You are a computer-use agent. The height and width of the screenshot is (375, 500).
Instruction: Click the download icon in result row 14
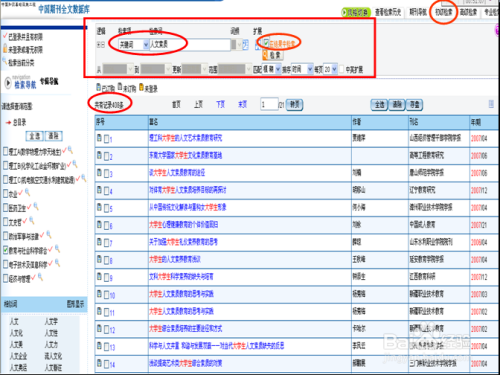tap(99, 363)
